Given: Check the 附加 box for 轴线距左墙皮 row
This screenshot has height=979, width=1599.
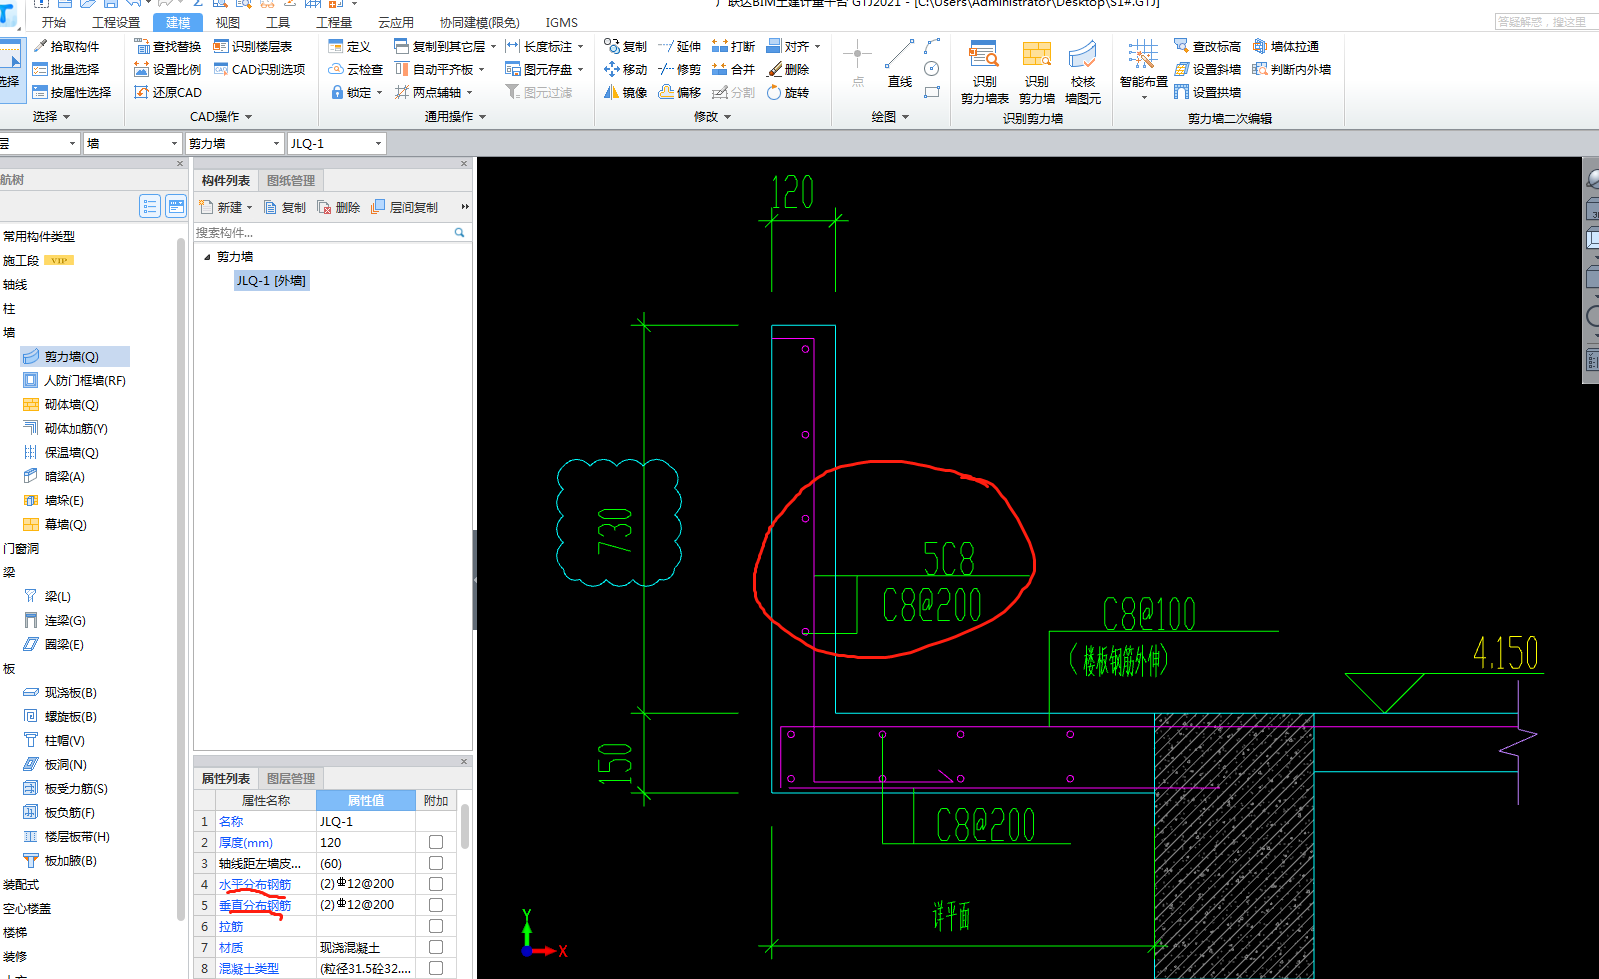Looking at the screenshot, I should pyautogui.click(x=436, y=863).
